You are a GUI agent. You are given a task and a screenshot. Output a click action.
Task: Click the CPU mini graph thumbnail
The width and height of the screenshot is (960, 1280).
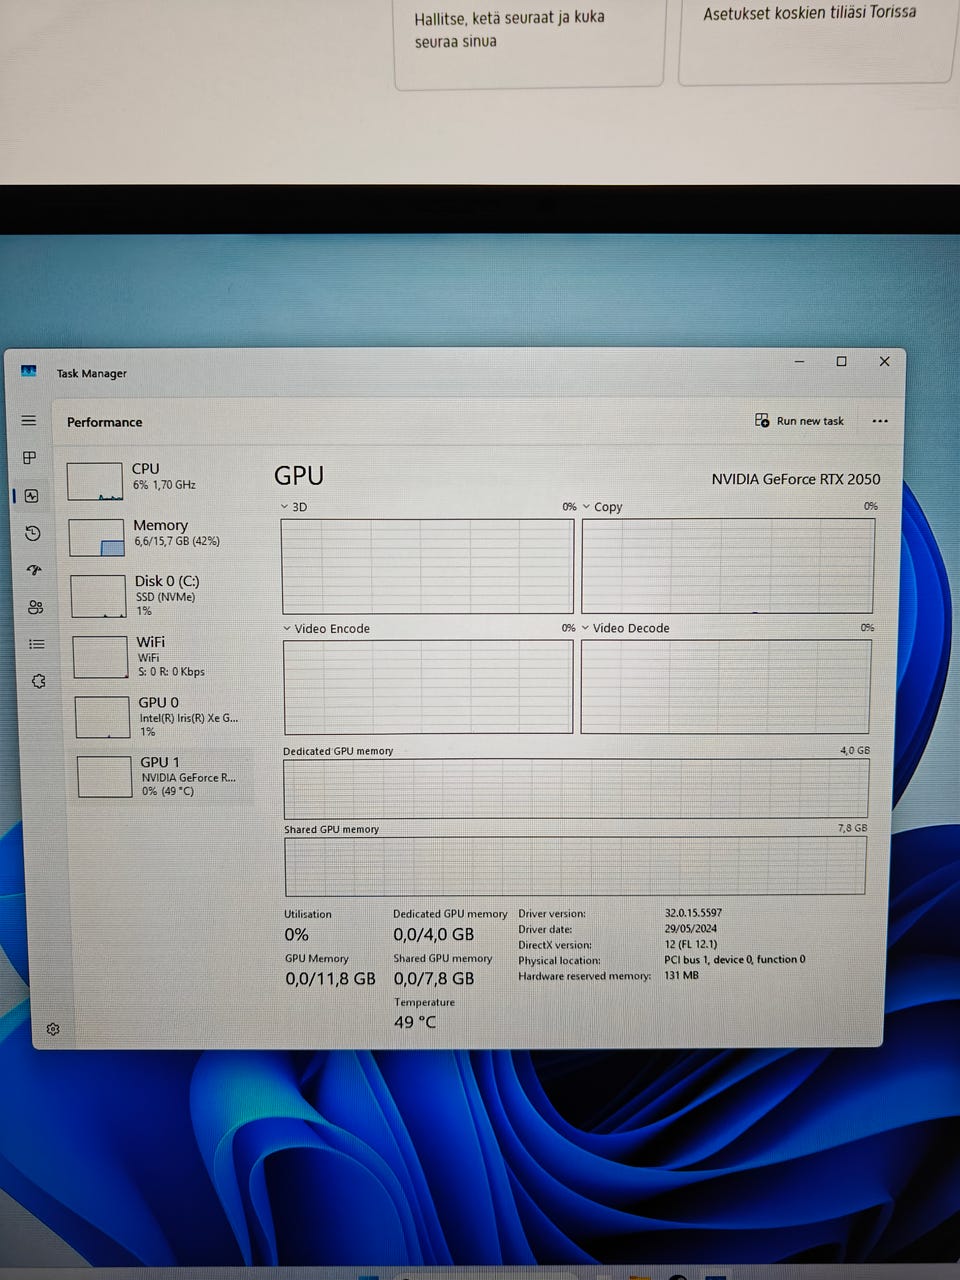[x=94, y=481]
